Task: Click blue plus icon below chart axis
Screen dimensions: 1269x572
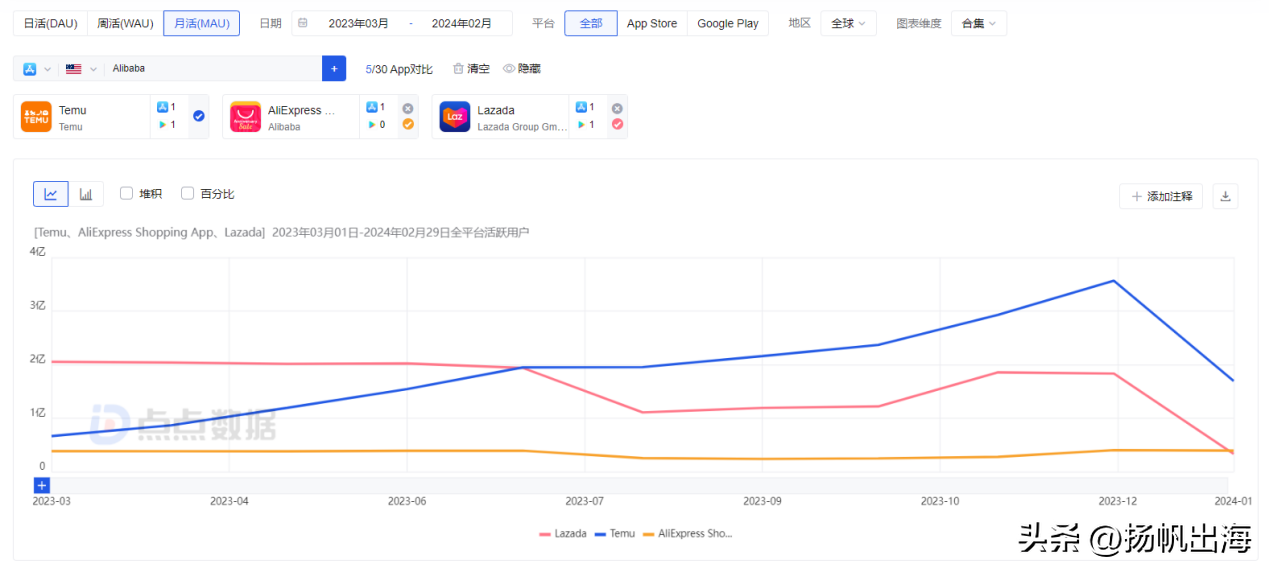Action: click(41, 485)
